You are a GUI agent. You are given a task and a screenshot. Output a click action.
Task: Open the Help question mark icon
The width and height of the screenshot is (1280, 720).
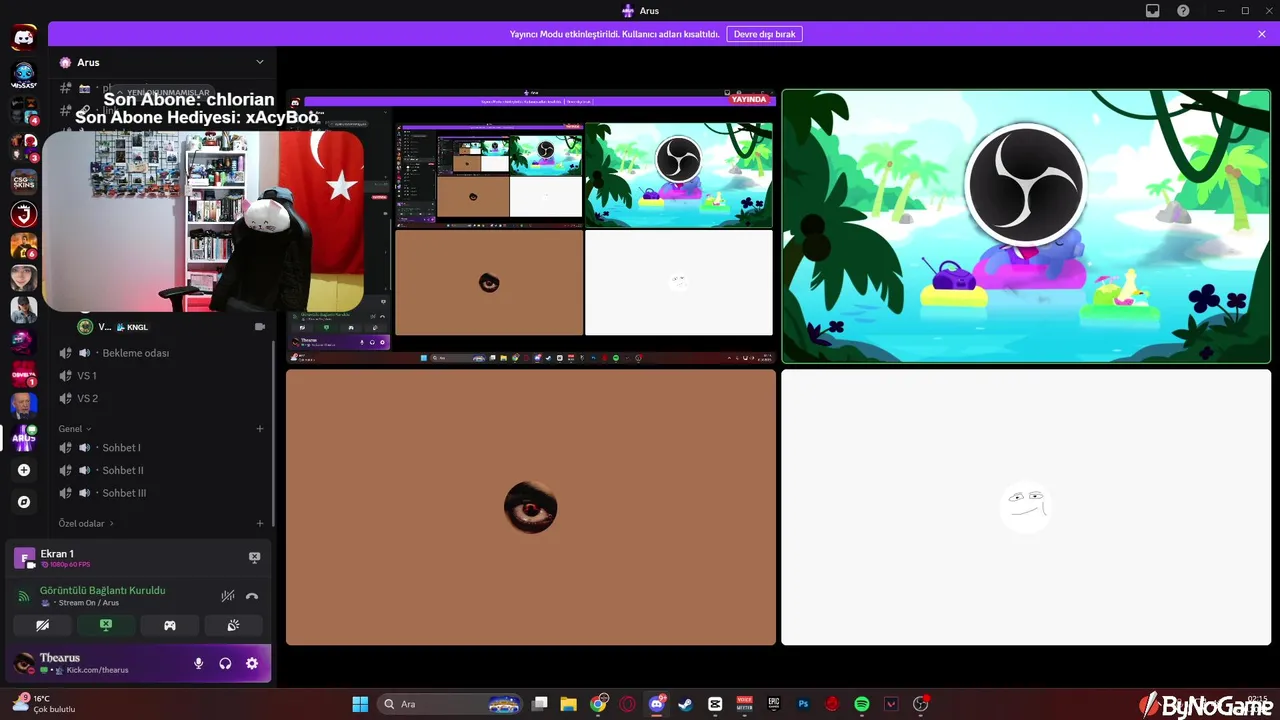[1183, 11]
